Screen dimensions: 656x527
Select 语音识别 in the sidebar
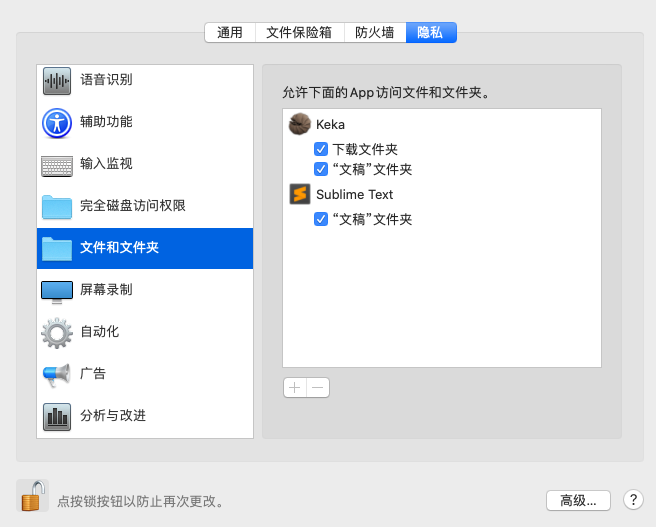(106, 79)
